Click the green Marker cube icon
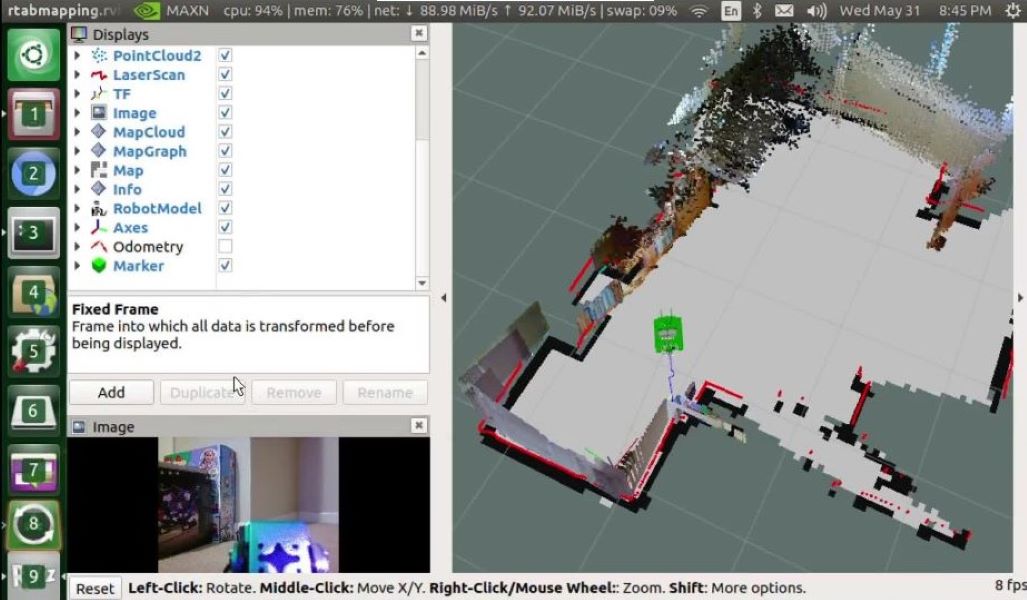The image size is (1027, 600). tap(99, 266)
